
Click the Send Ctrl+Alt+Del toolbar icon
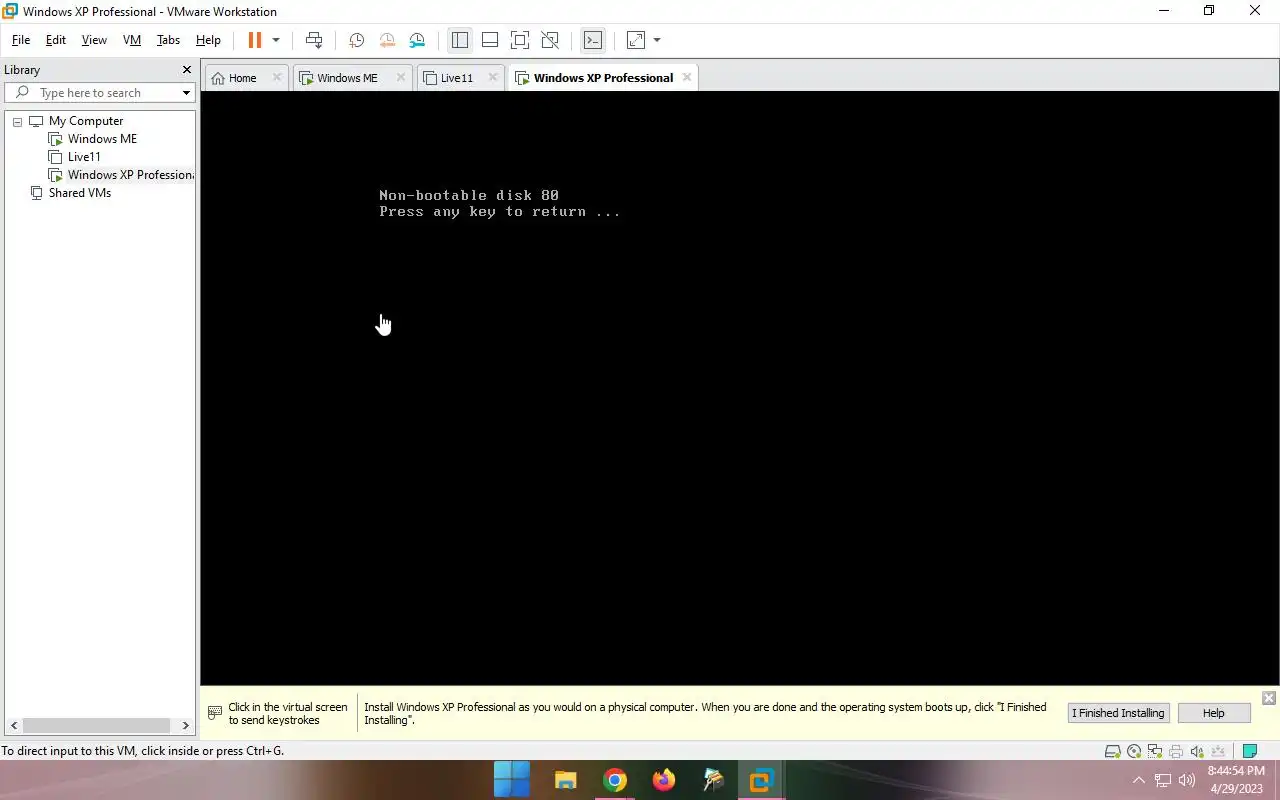pos(314,40)
